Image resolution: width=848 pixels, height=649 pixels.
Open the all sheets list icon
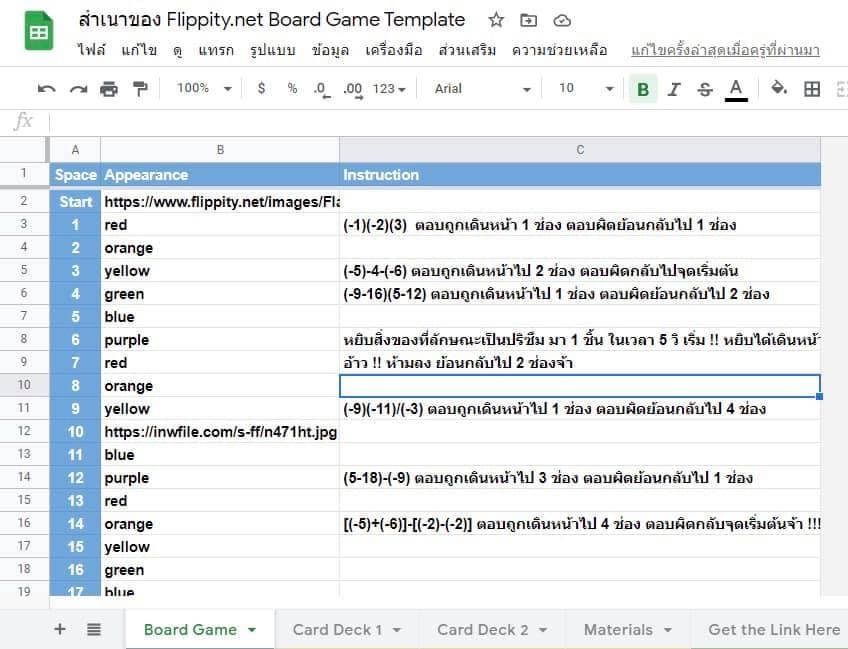coord(94,629)
